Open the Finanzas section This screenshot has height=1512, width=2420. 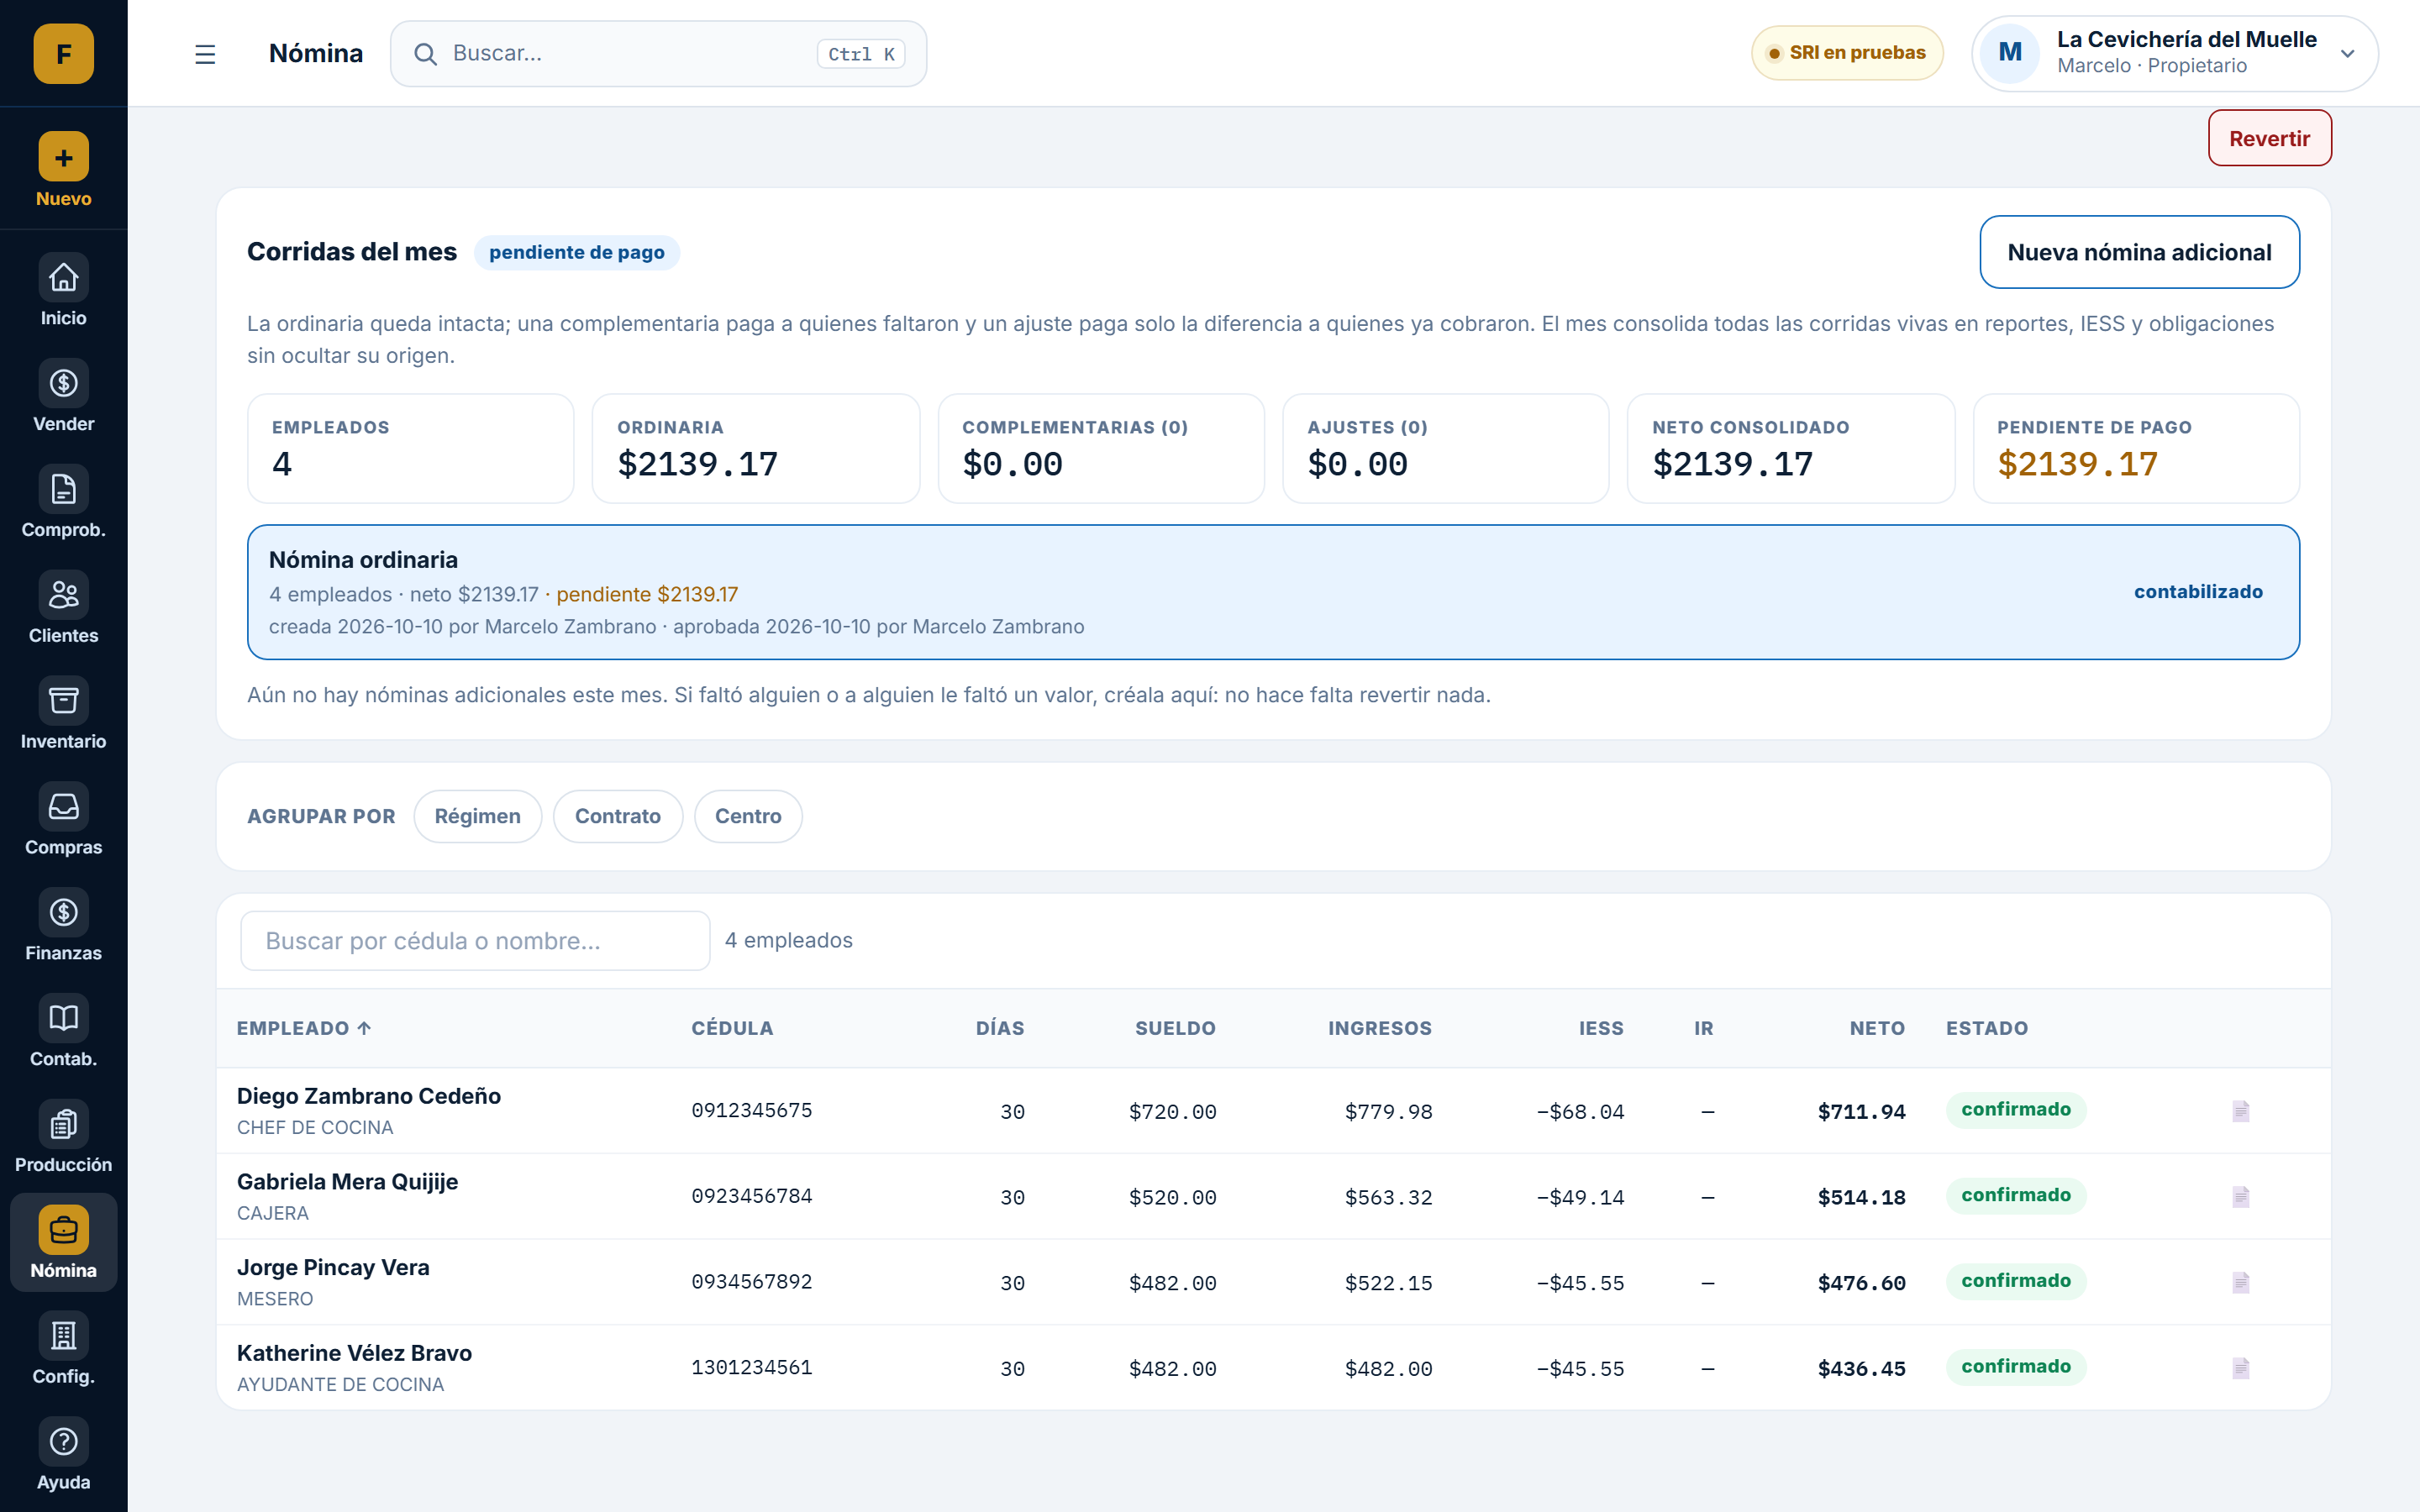click(x=63, y=926)
